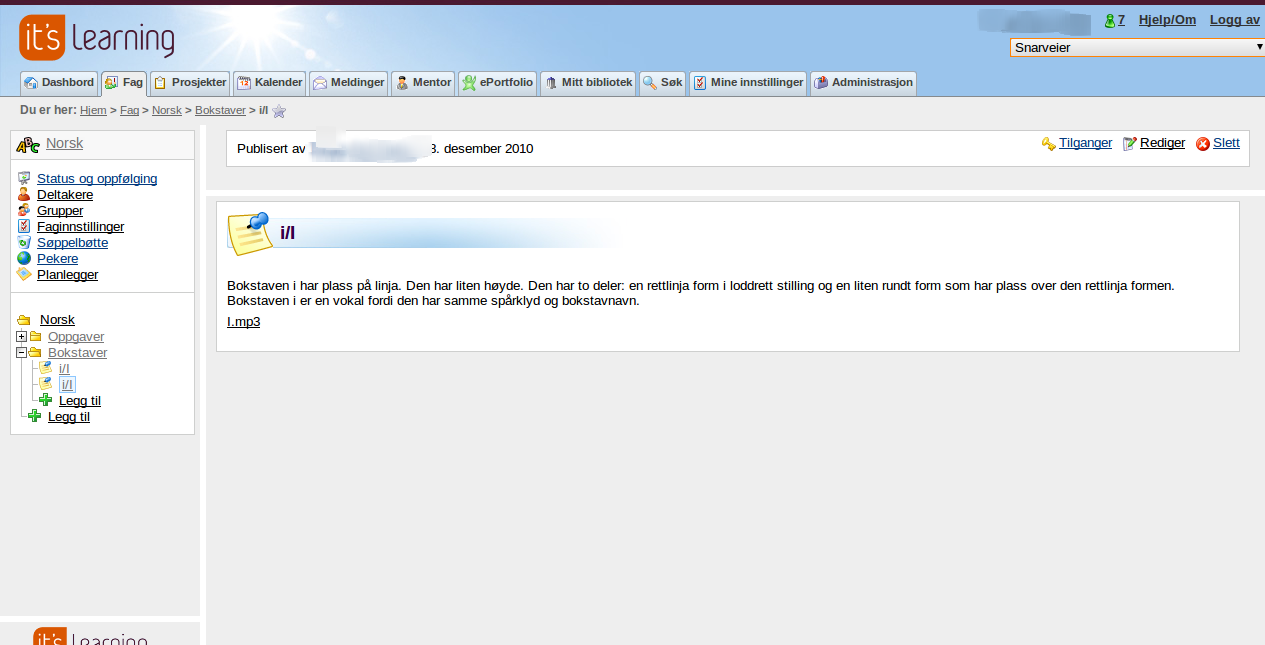The height and width of the screenshot is (645, 1265).
Task: Open the I.mp3 audio file link
Action: coord(244,322)
